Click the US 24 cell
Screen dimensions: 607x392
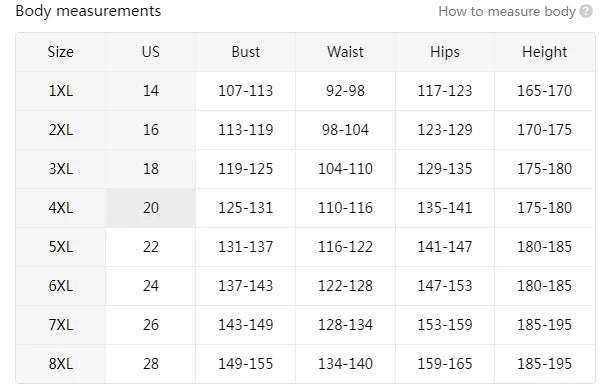tap(151, 286)
